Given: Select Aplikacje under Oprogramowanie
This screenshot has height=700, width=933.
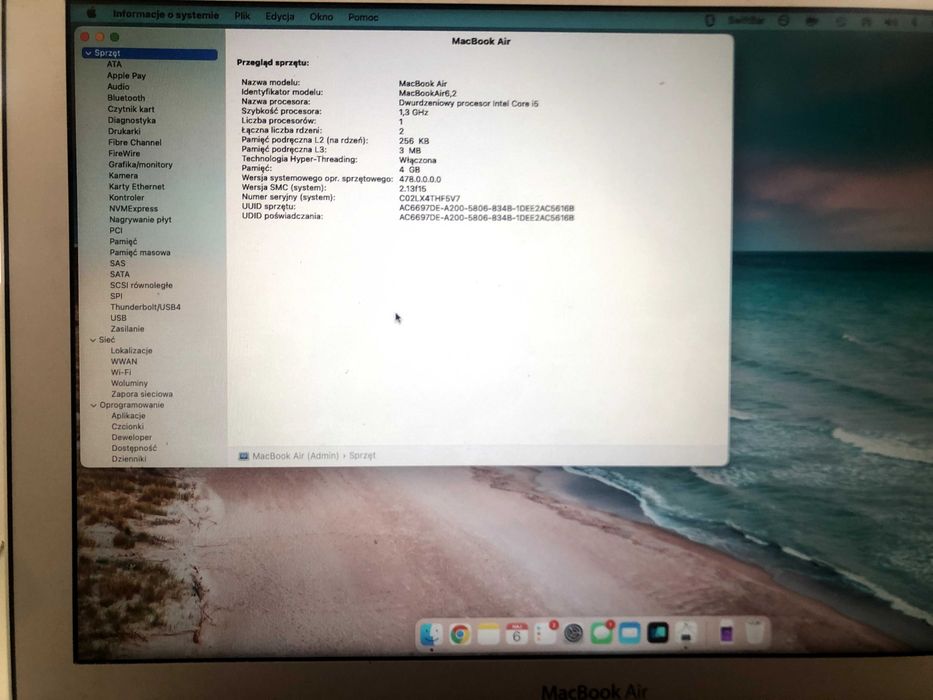Looking at the screenshot, I should pyautogui.click(x=128, y=416).
